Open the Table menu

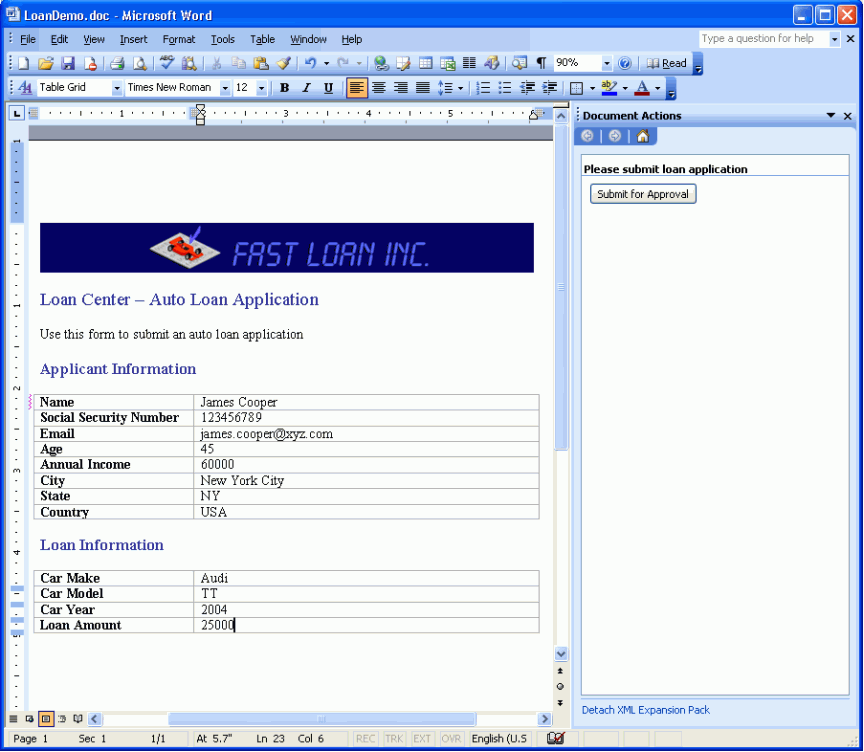262,39
